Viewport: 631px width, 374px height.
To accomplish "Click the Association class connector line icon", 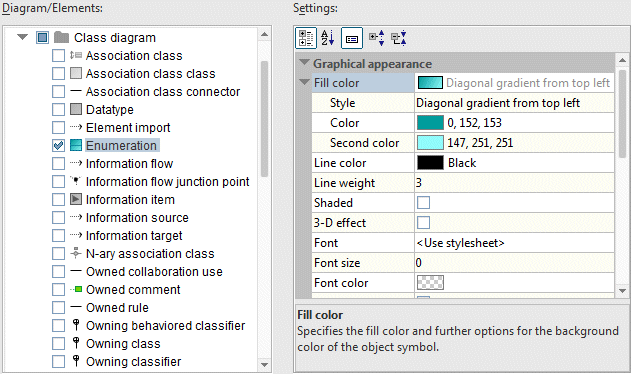I will click(76, 91).
